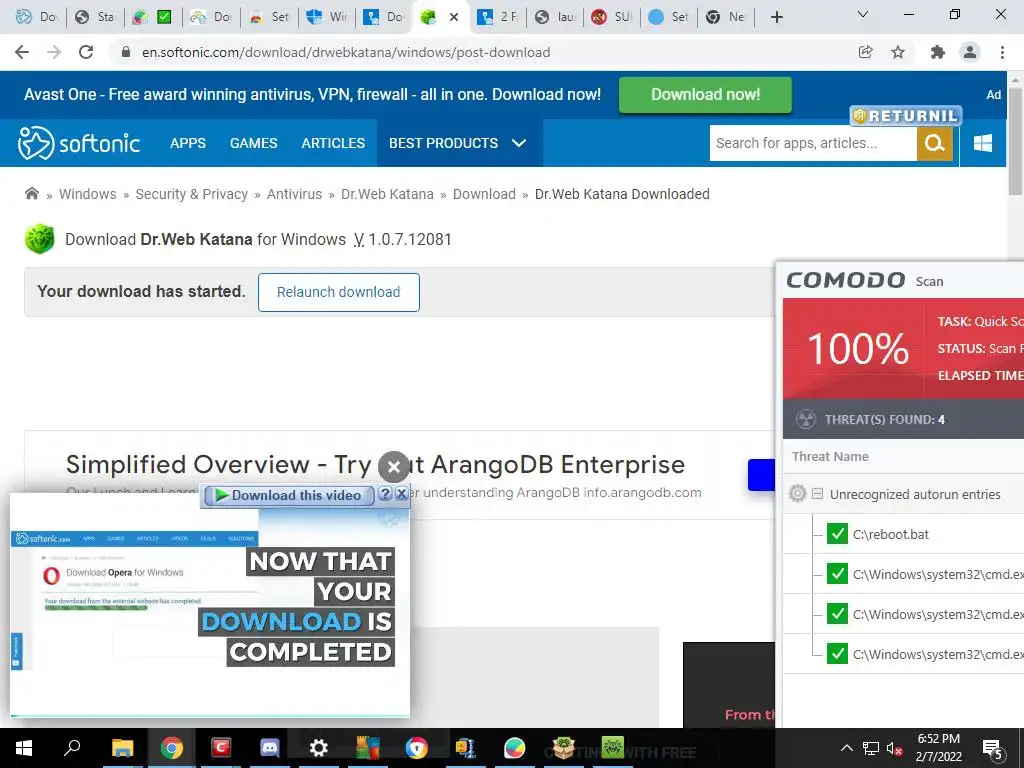Click the Returnil widget badge
This screenshot has height=768, width=1024.
906,116
